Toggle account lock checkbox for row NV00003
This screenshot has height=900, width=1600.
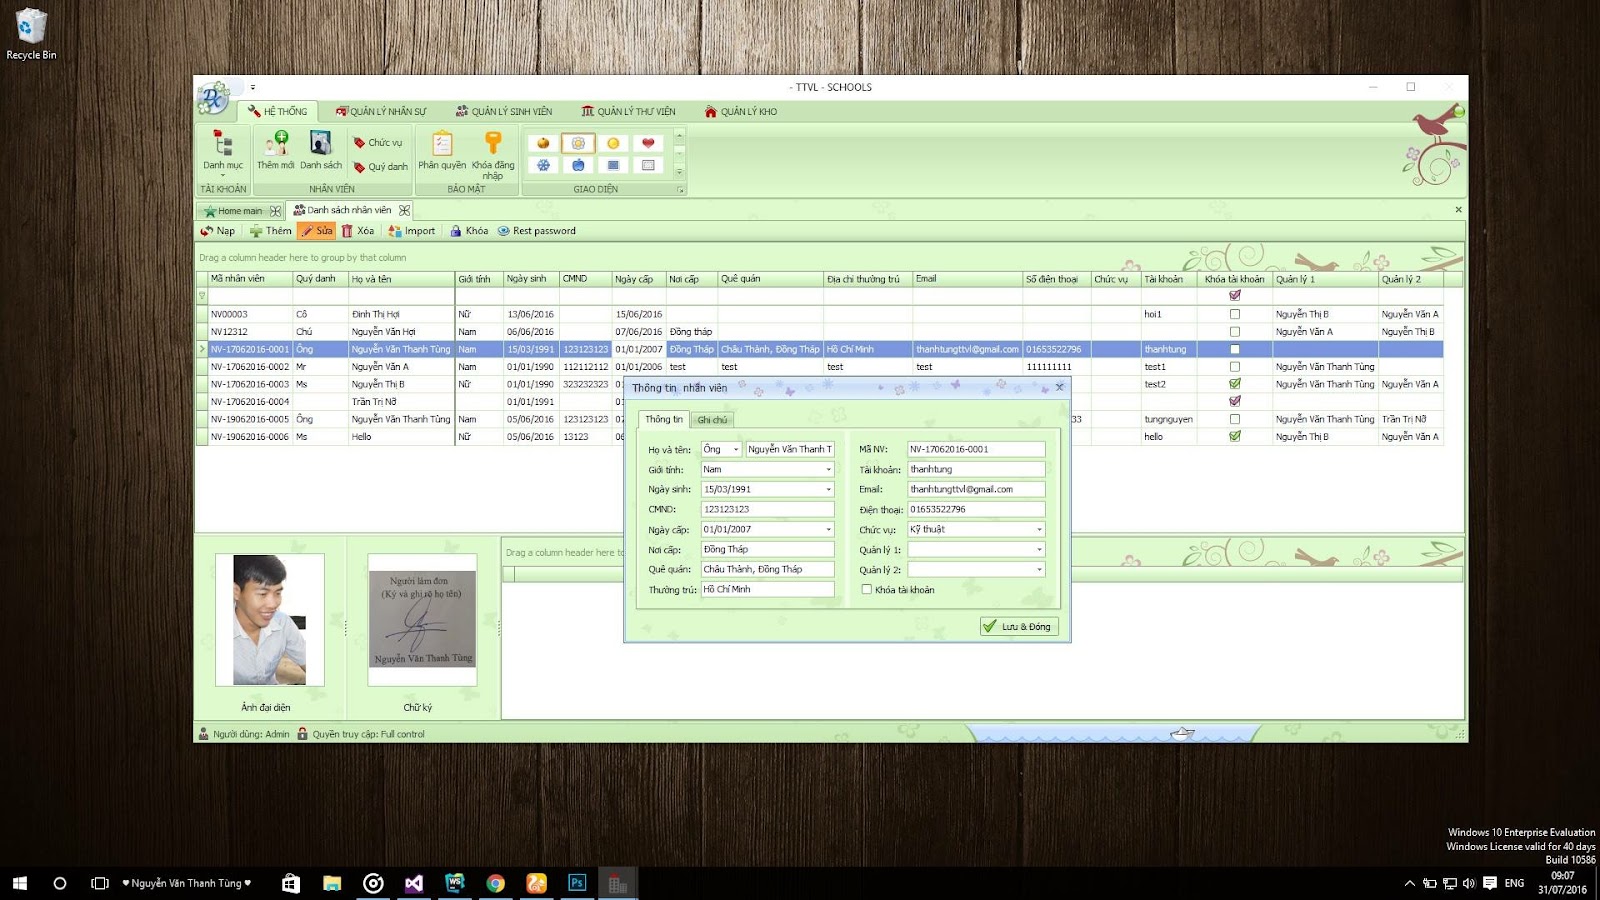click(1235, 314)
